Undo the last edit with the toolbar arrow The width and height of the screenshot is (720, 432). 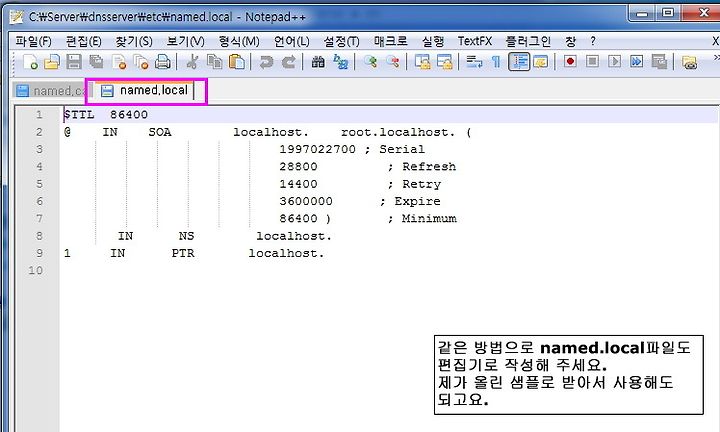pyautogui.click(x=266, y=62)
